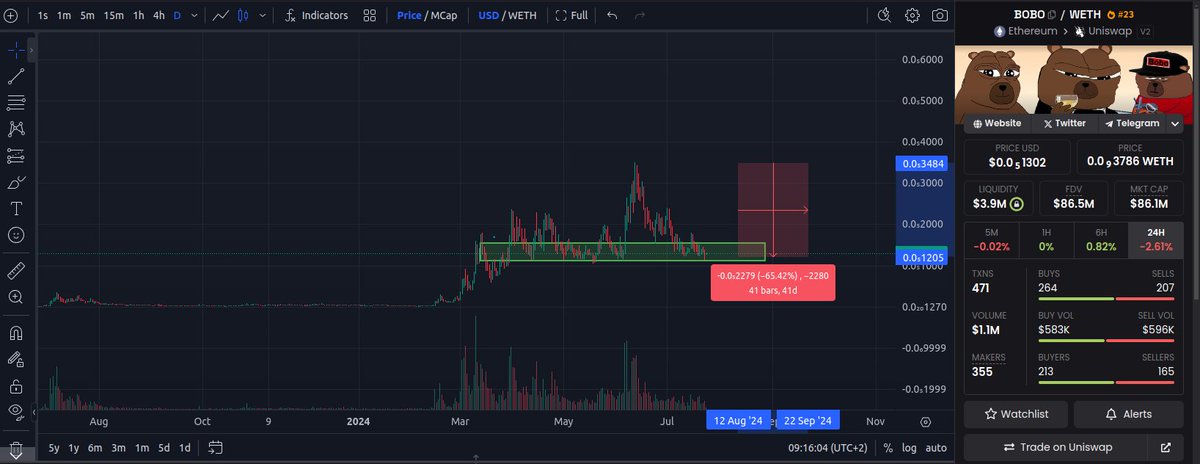
Task: Open the long/short position forecasting tool
Action: (16, 156)
